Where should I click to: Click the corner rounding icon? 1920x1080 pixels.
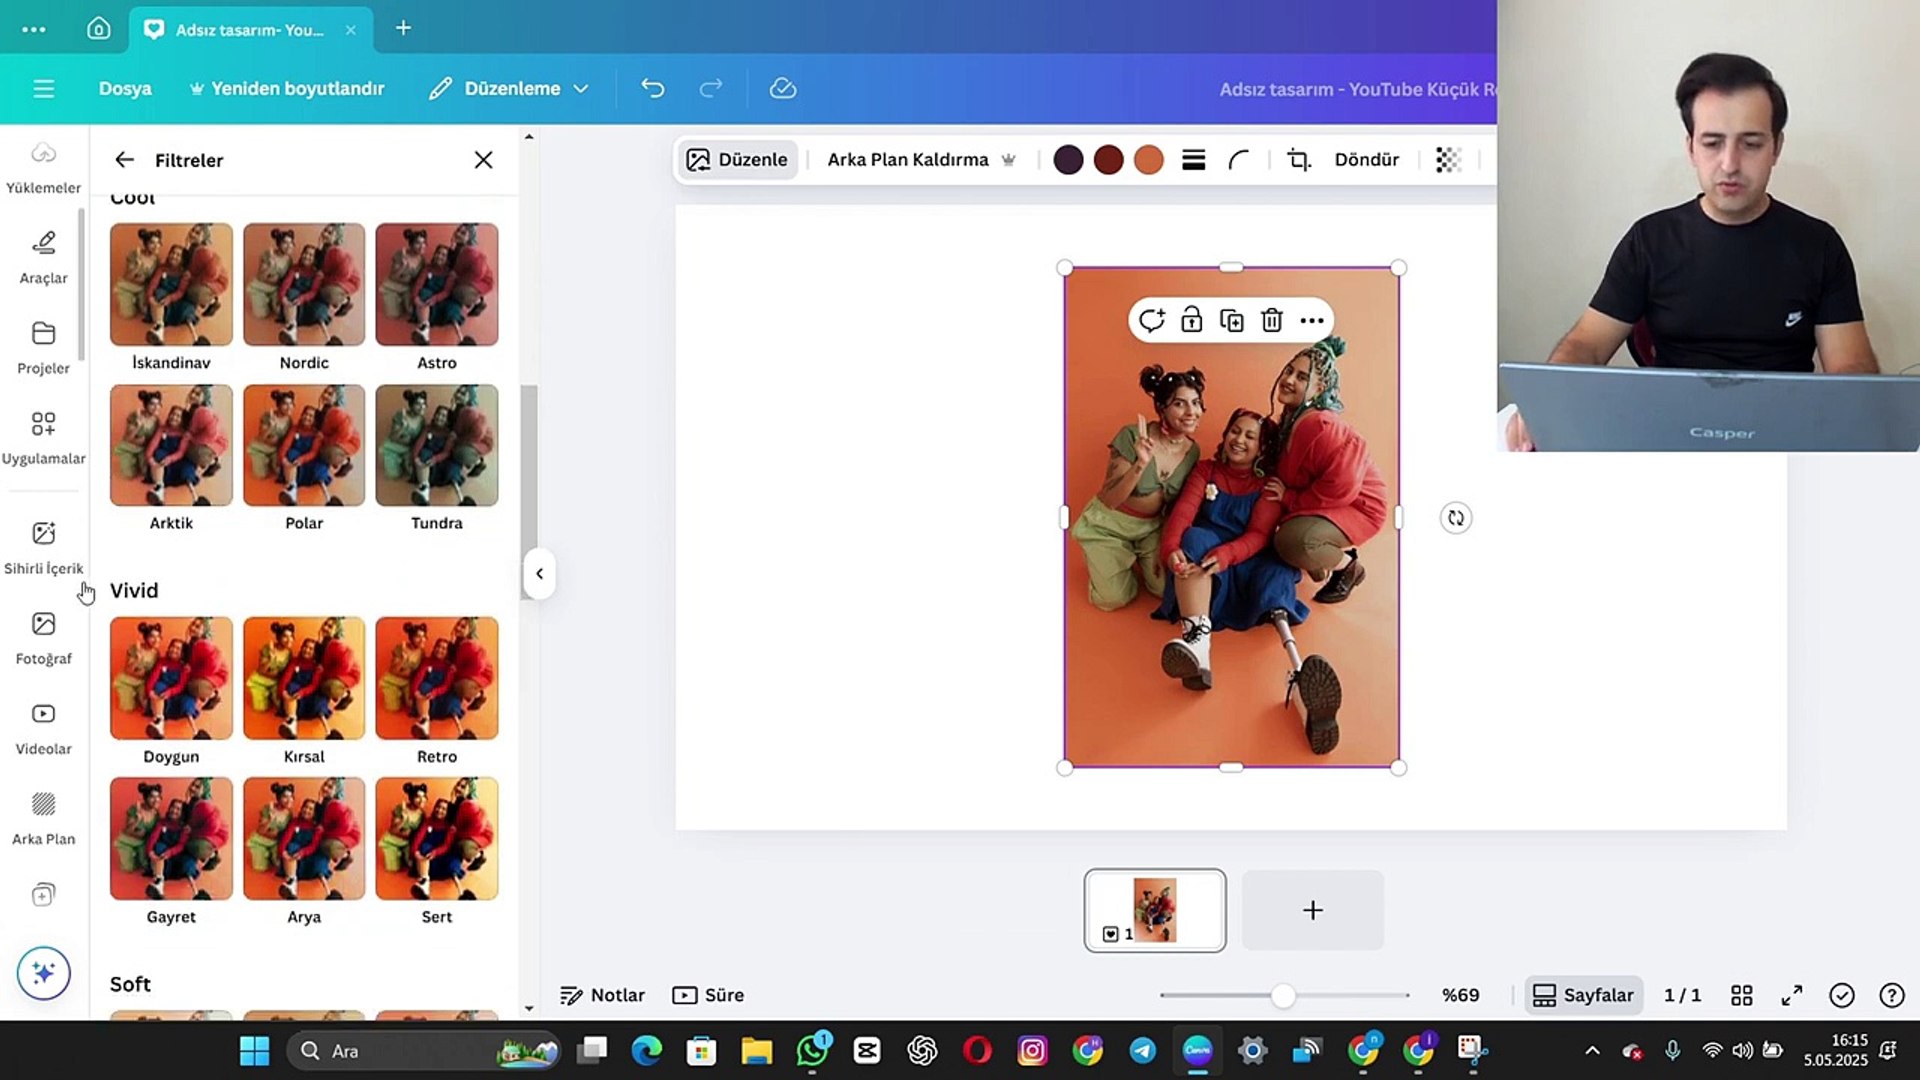point(1239,160)
